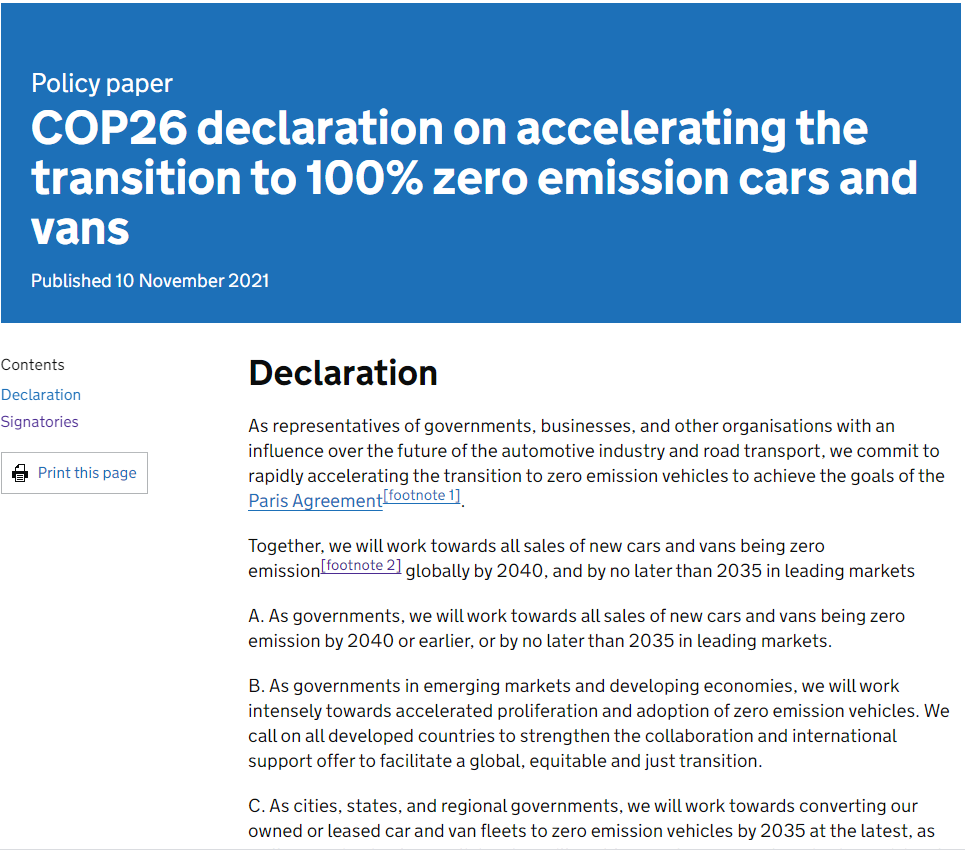Click paragraph B about emerging markets
The height and width of the screenshot is (856, 965).
(598, 723)
